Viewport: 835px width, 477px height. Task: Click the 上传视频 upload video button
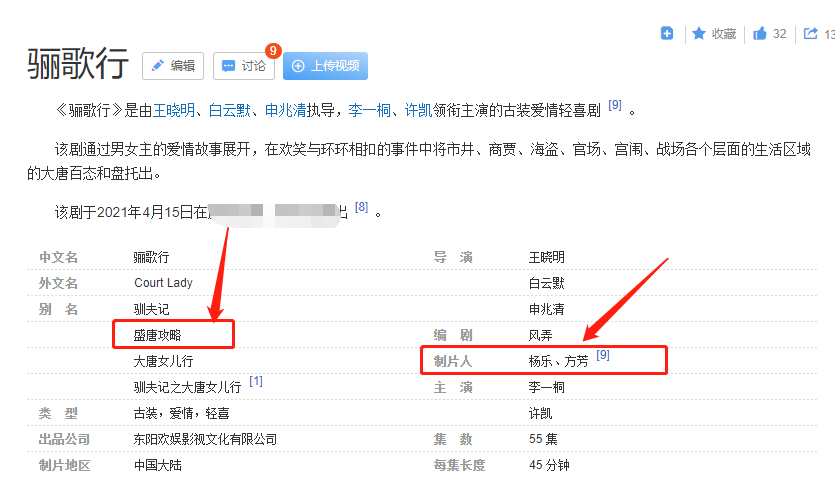(x=325, y=66)
